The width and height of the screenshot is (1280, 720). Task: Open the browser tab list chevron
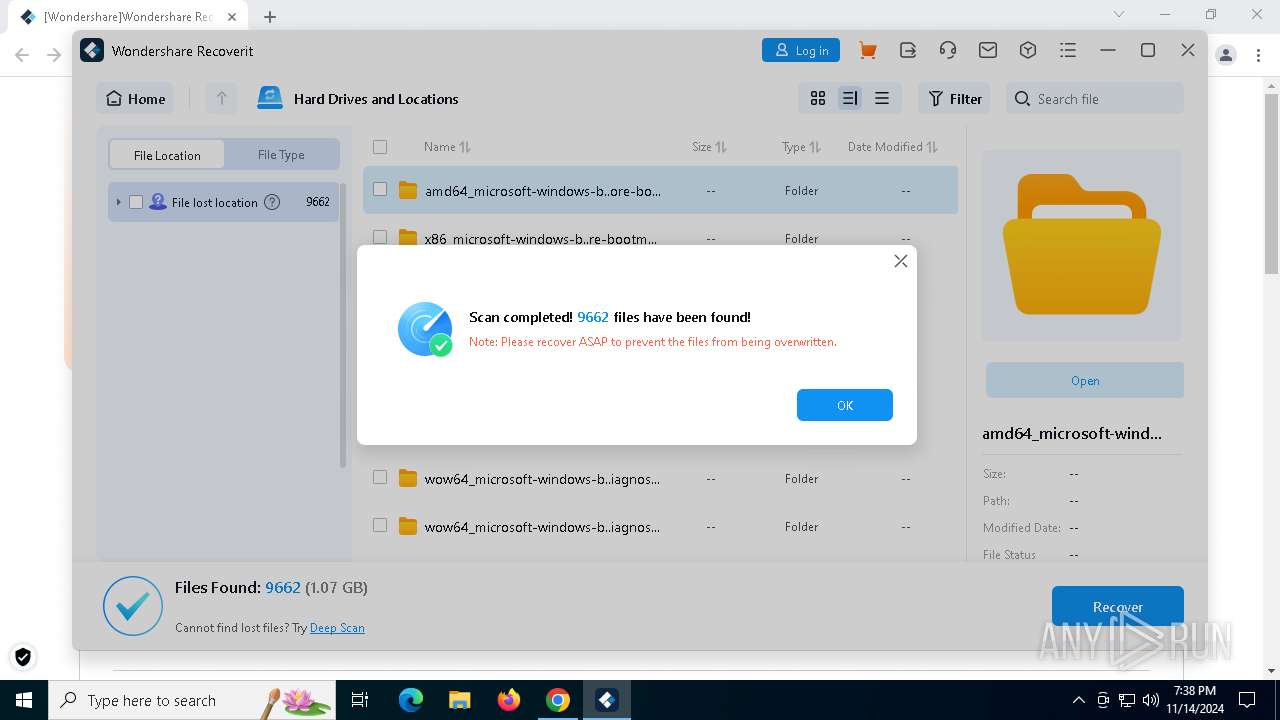(1119, 14)
